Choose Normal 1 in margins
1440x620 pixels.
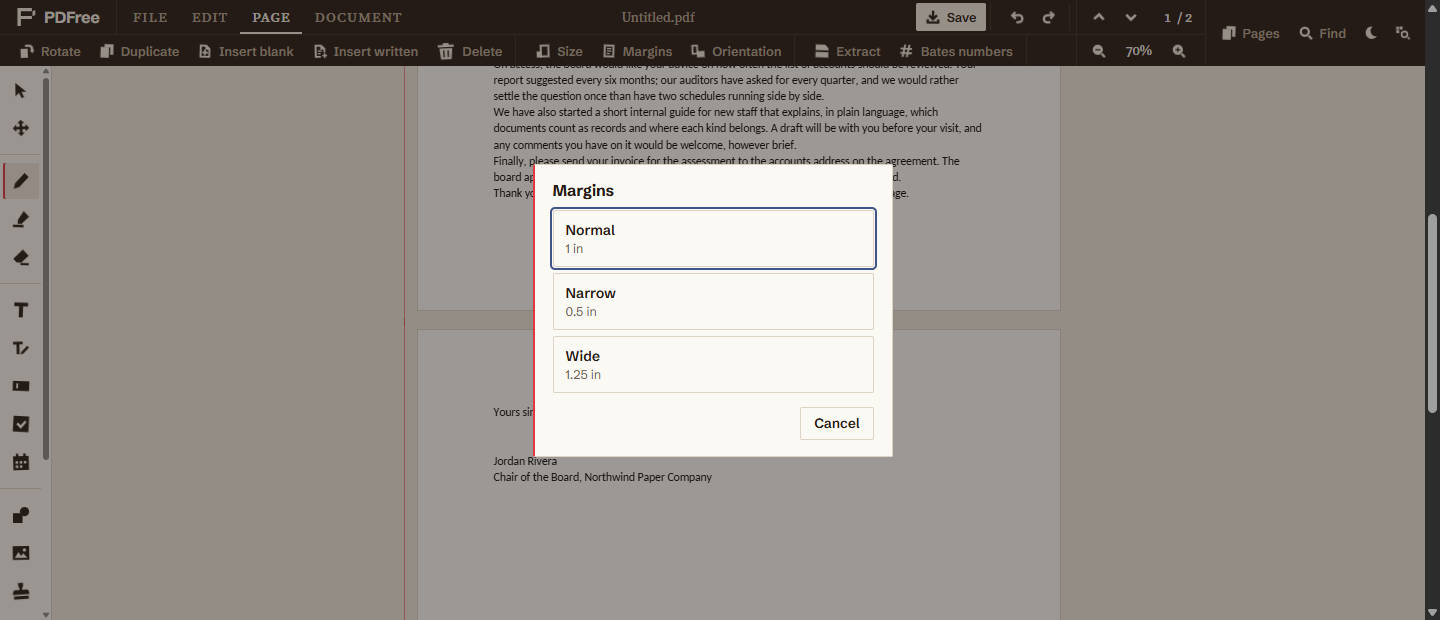714,239
